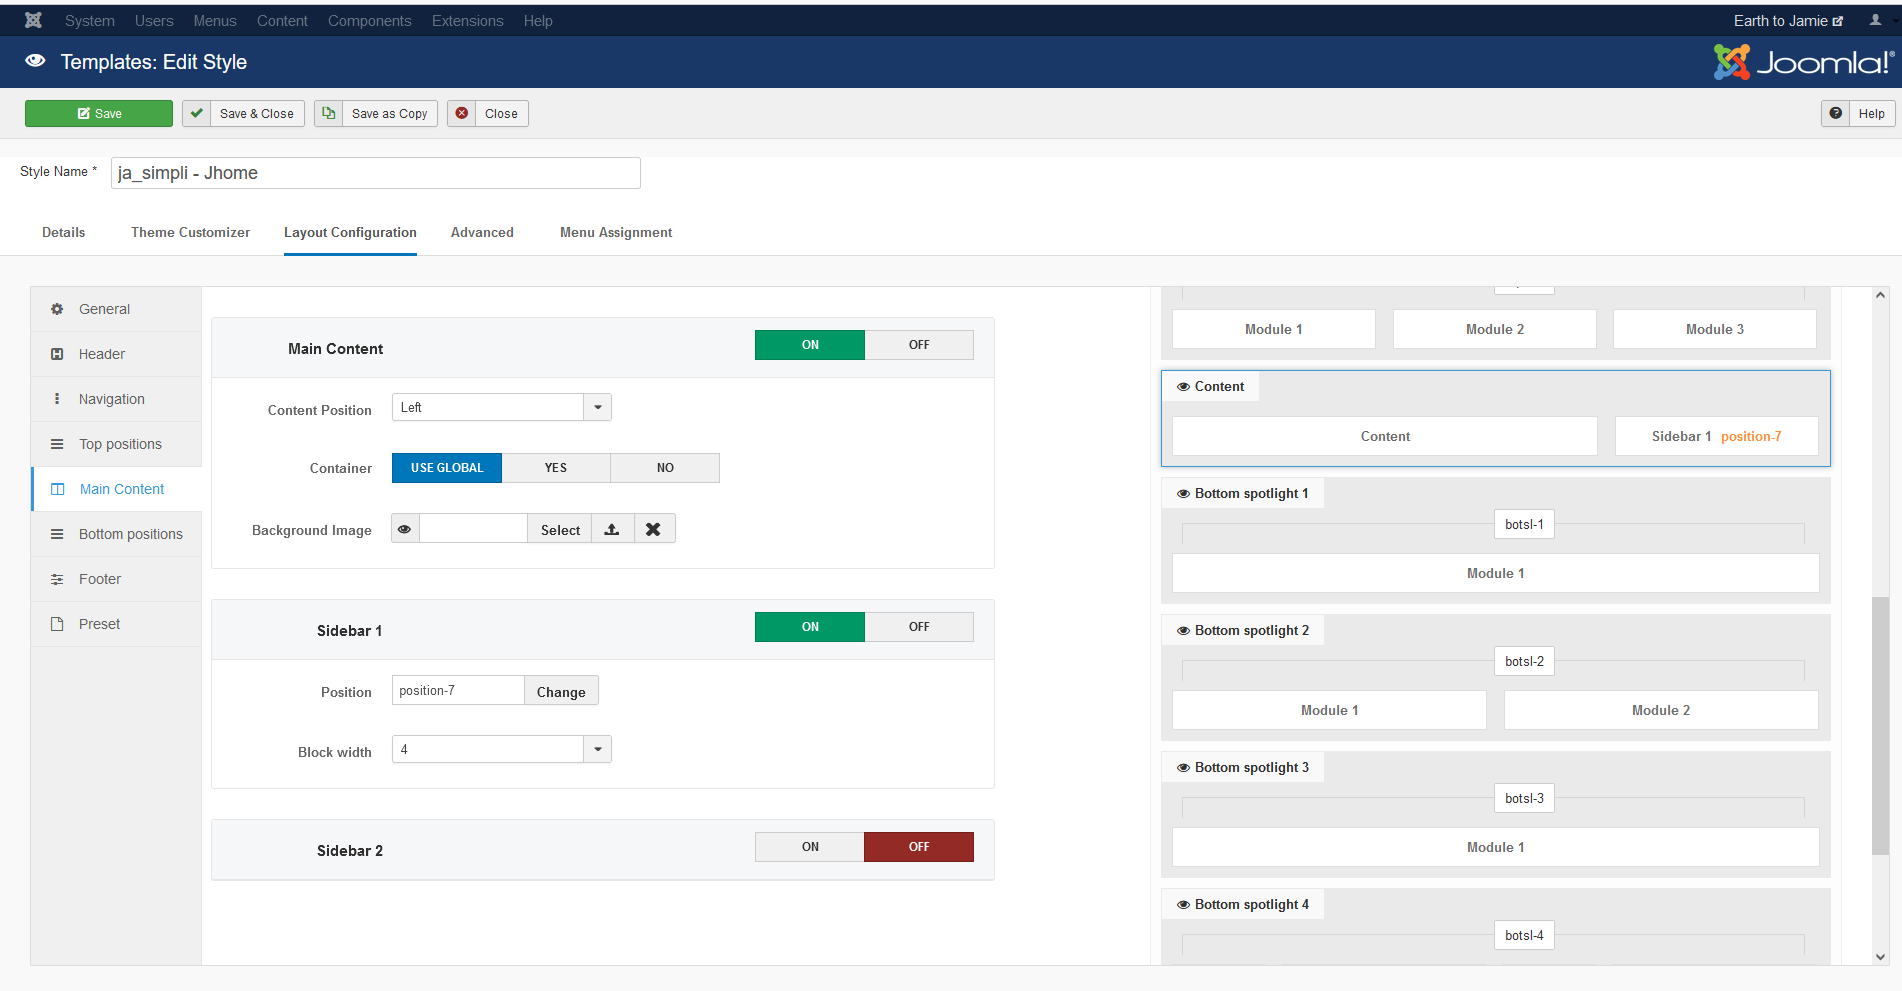Enable Sidebar 2 with ON button
The width and height of the screenshot is (1902, 991).
[x=810, y=847]
